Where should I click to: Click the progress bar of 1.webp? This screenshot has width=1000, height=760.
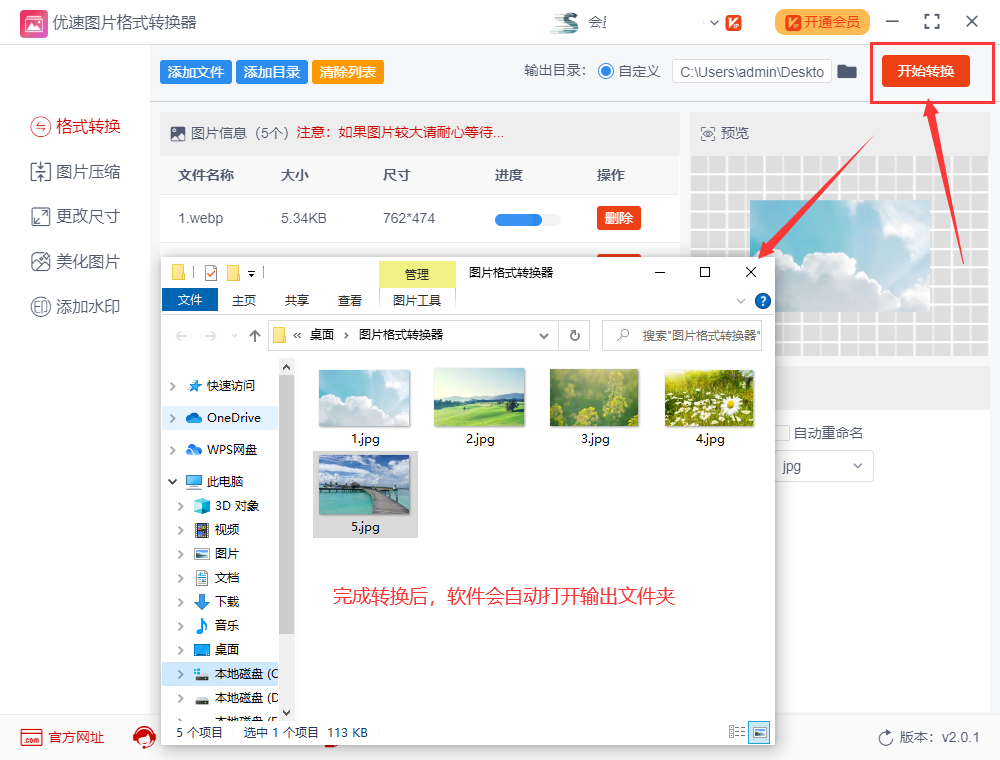coord(526,218)
